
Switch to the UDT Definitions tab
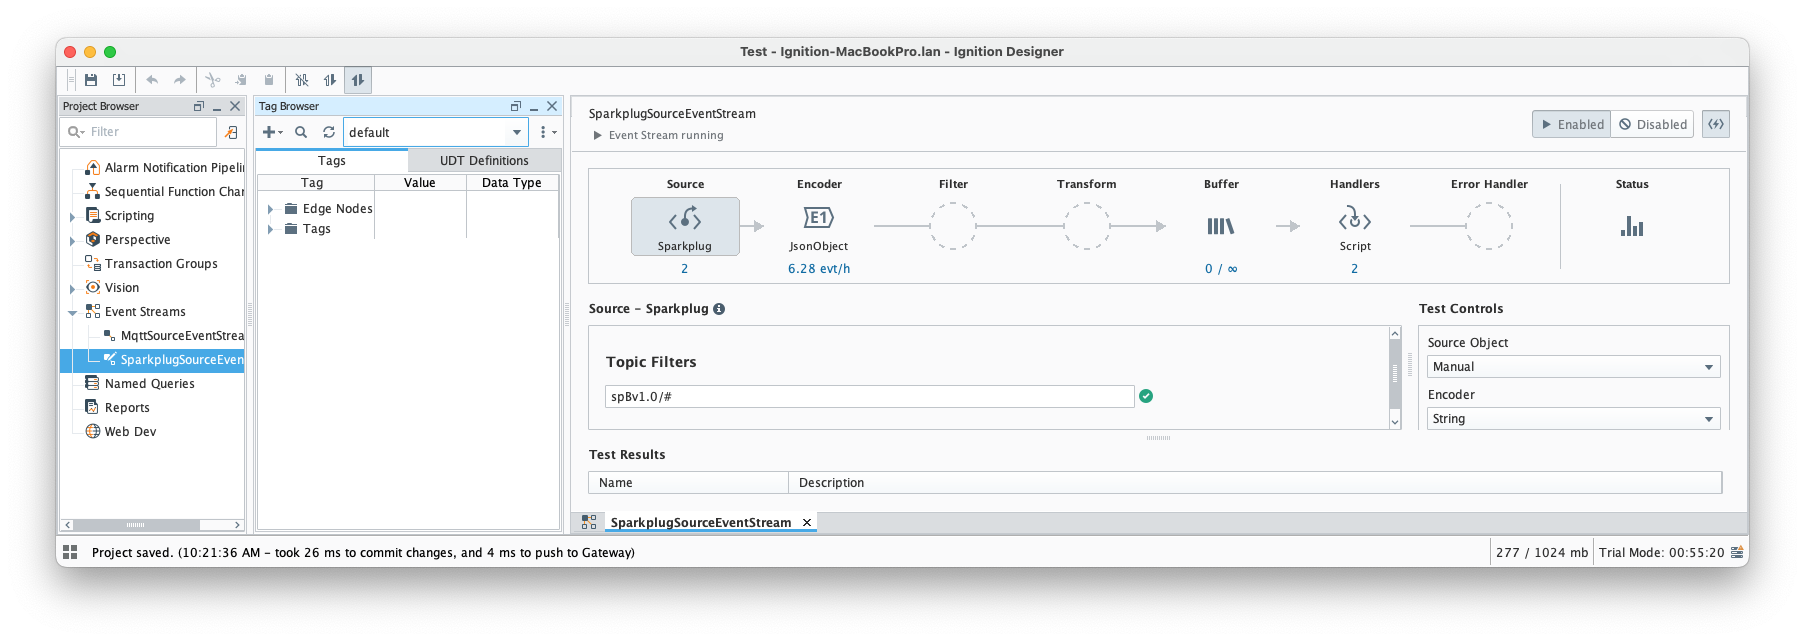484,160
